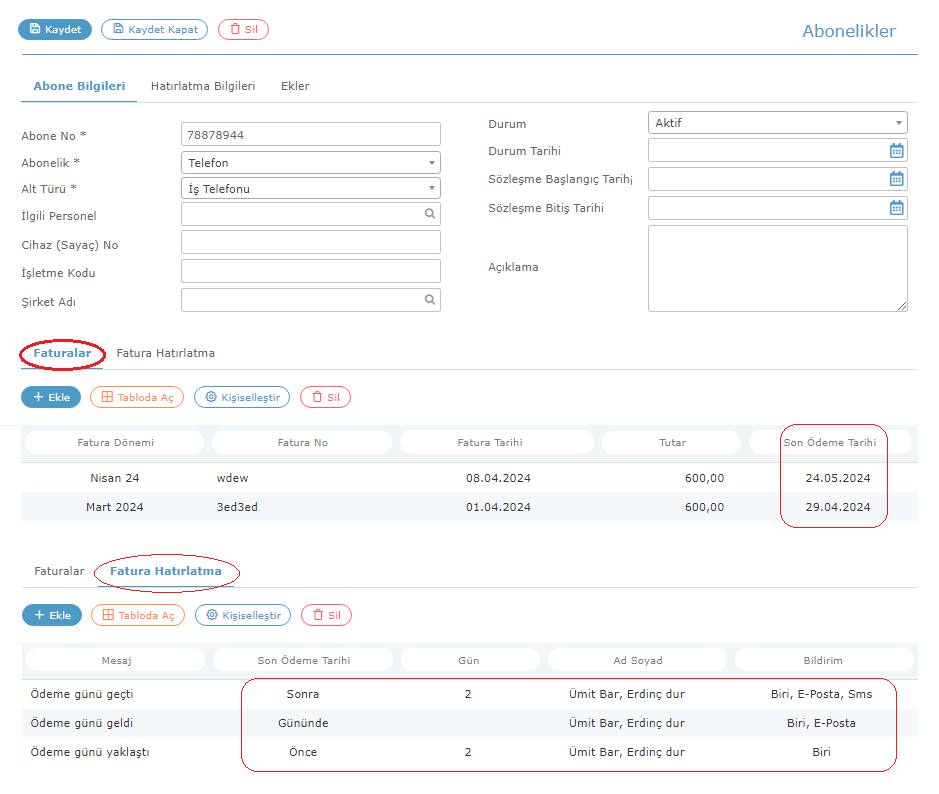Select the lower Faturalar tab
This screenshot has width=939, height=794.
click(x=59, y=571)
